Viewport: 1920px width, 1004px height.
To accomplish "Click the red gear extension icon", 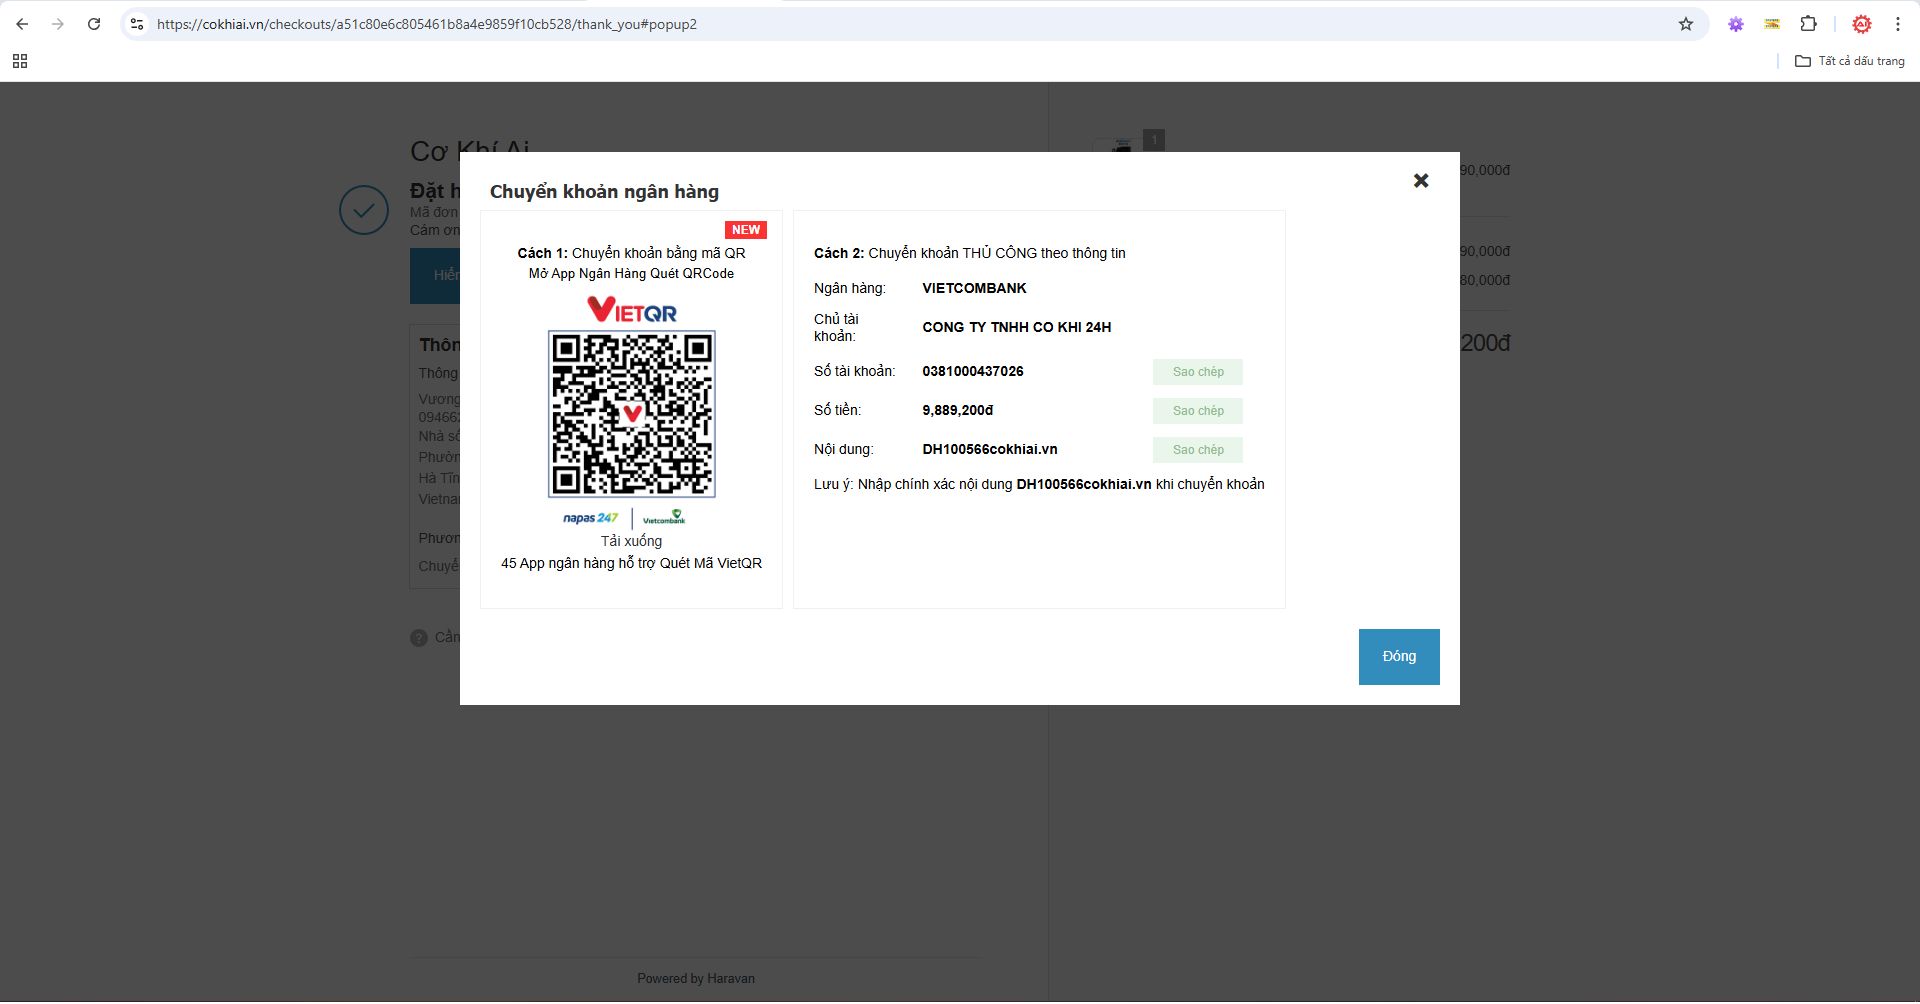I will click(x=1862, y=24).
